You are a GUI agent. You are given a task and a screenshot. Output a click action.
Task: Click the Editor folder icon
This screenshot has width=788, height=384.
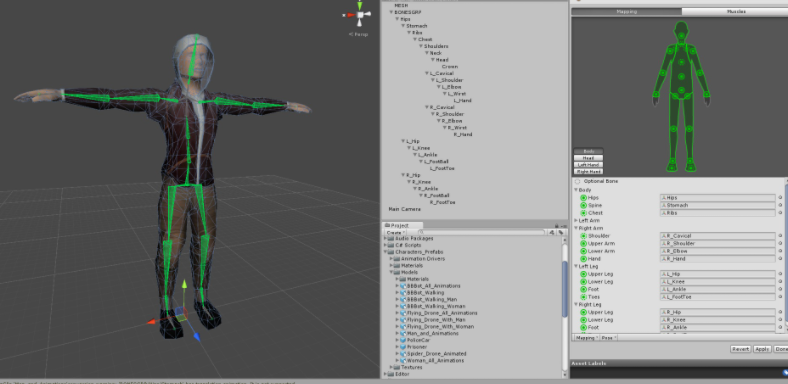391,374
